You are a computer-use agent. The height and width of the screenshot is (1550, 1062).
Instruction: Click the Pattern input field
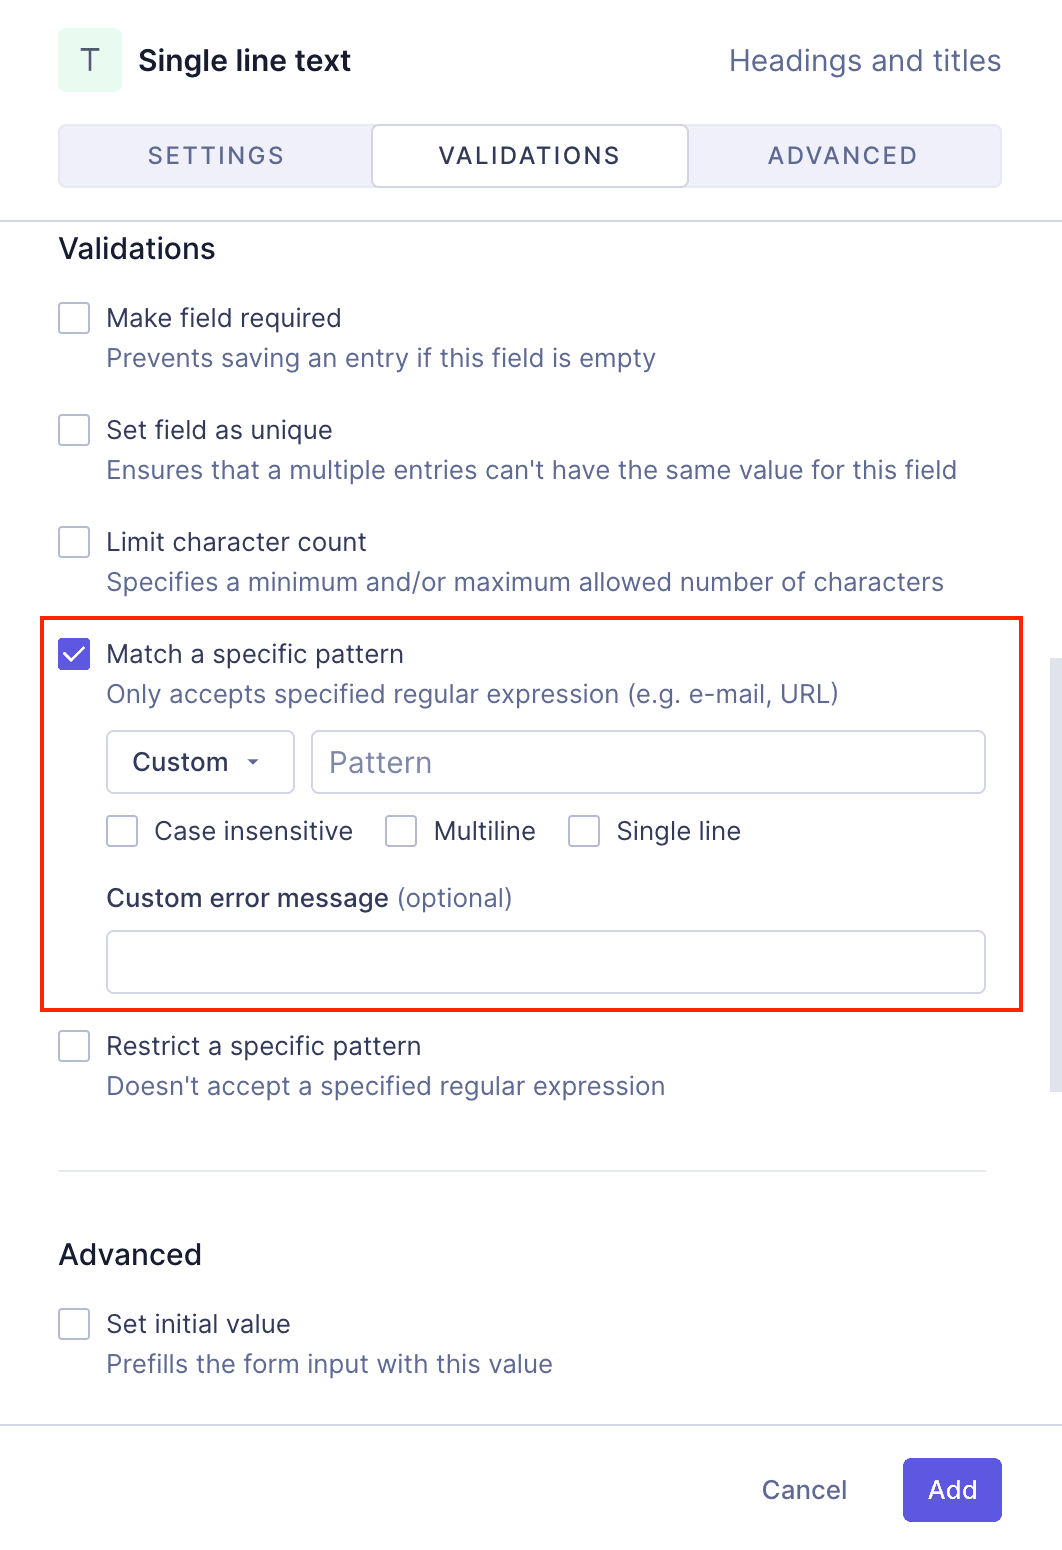click(x=648, y=762)
